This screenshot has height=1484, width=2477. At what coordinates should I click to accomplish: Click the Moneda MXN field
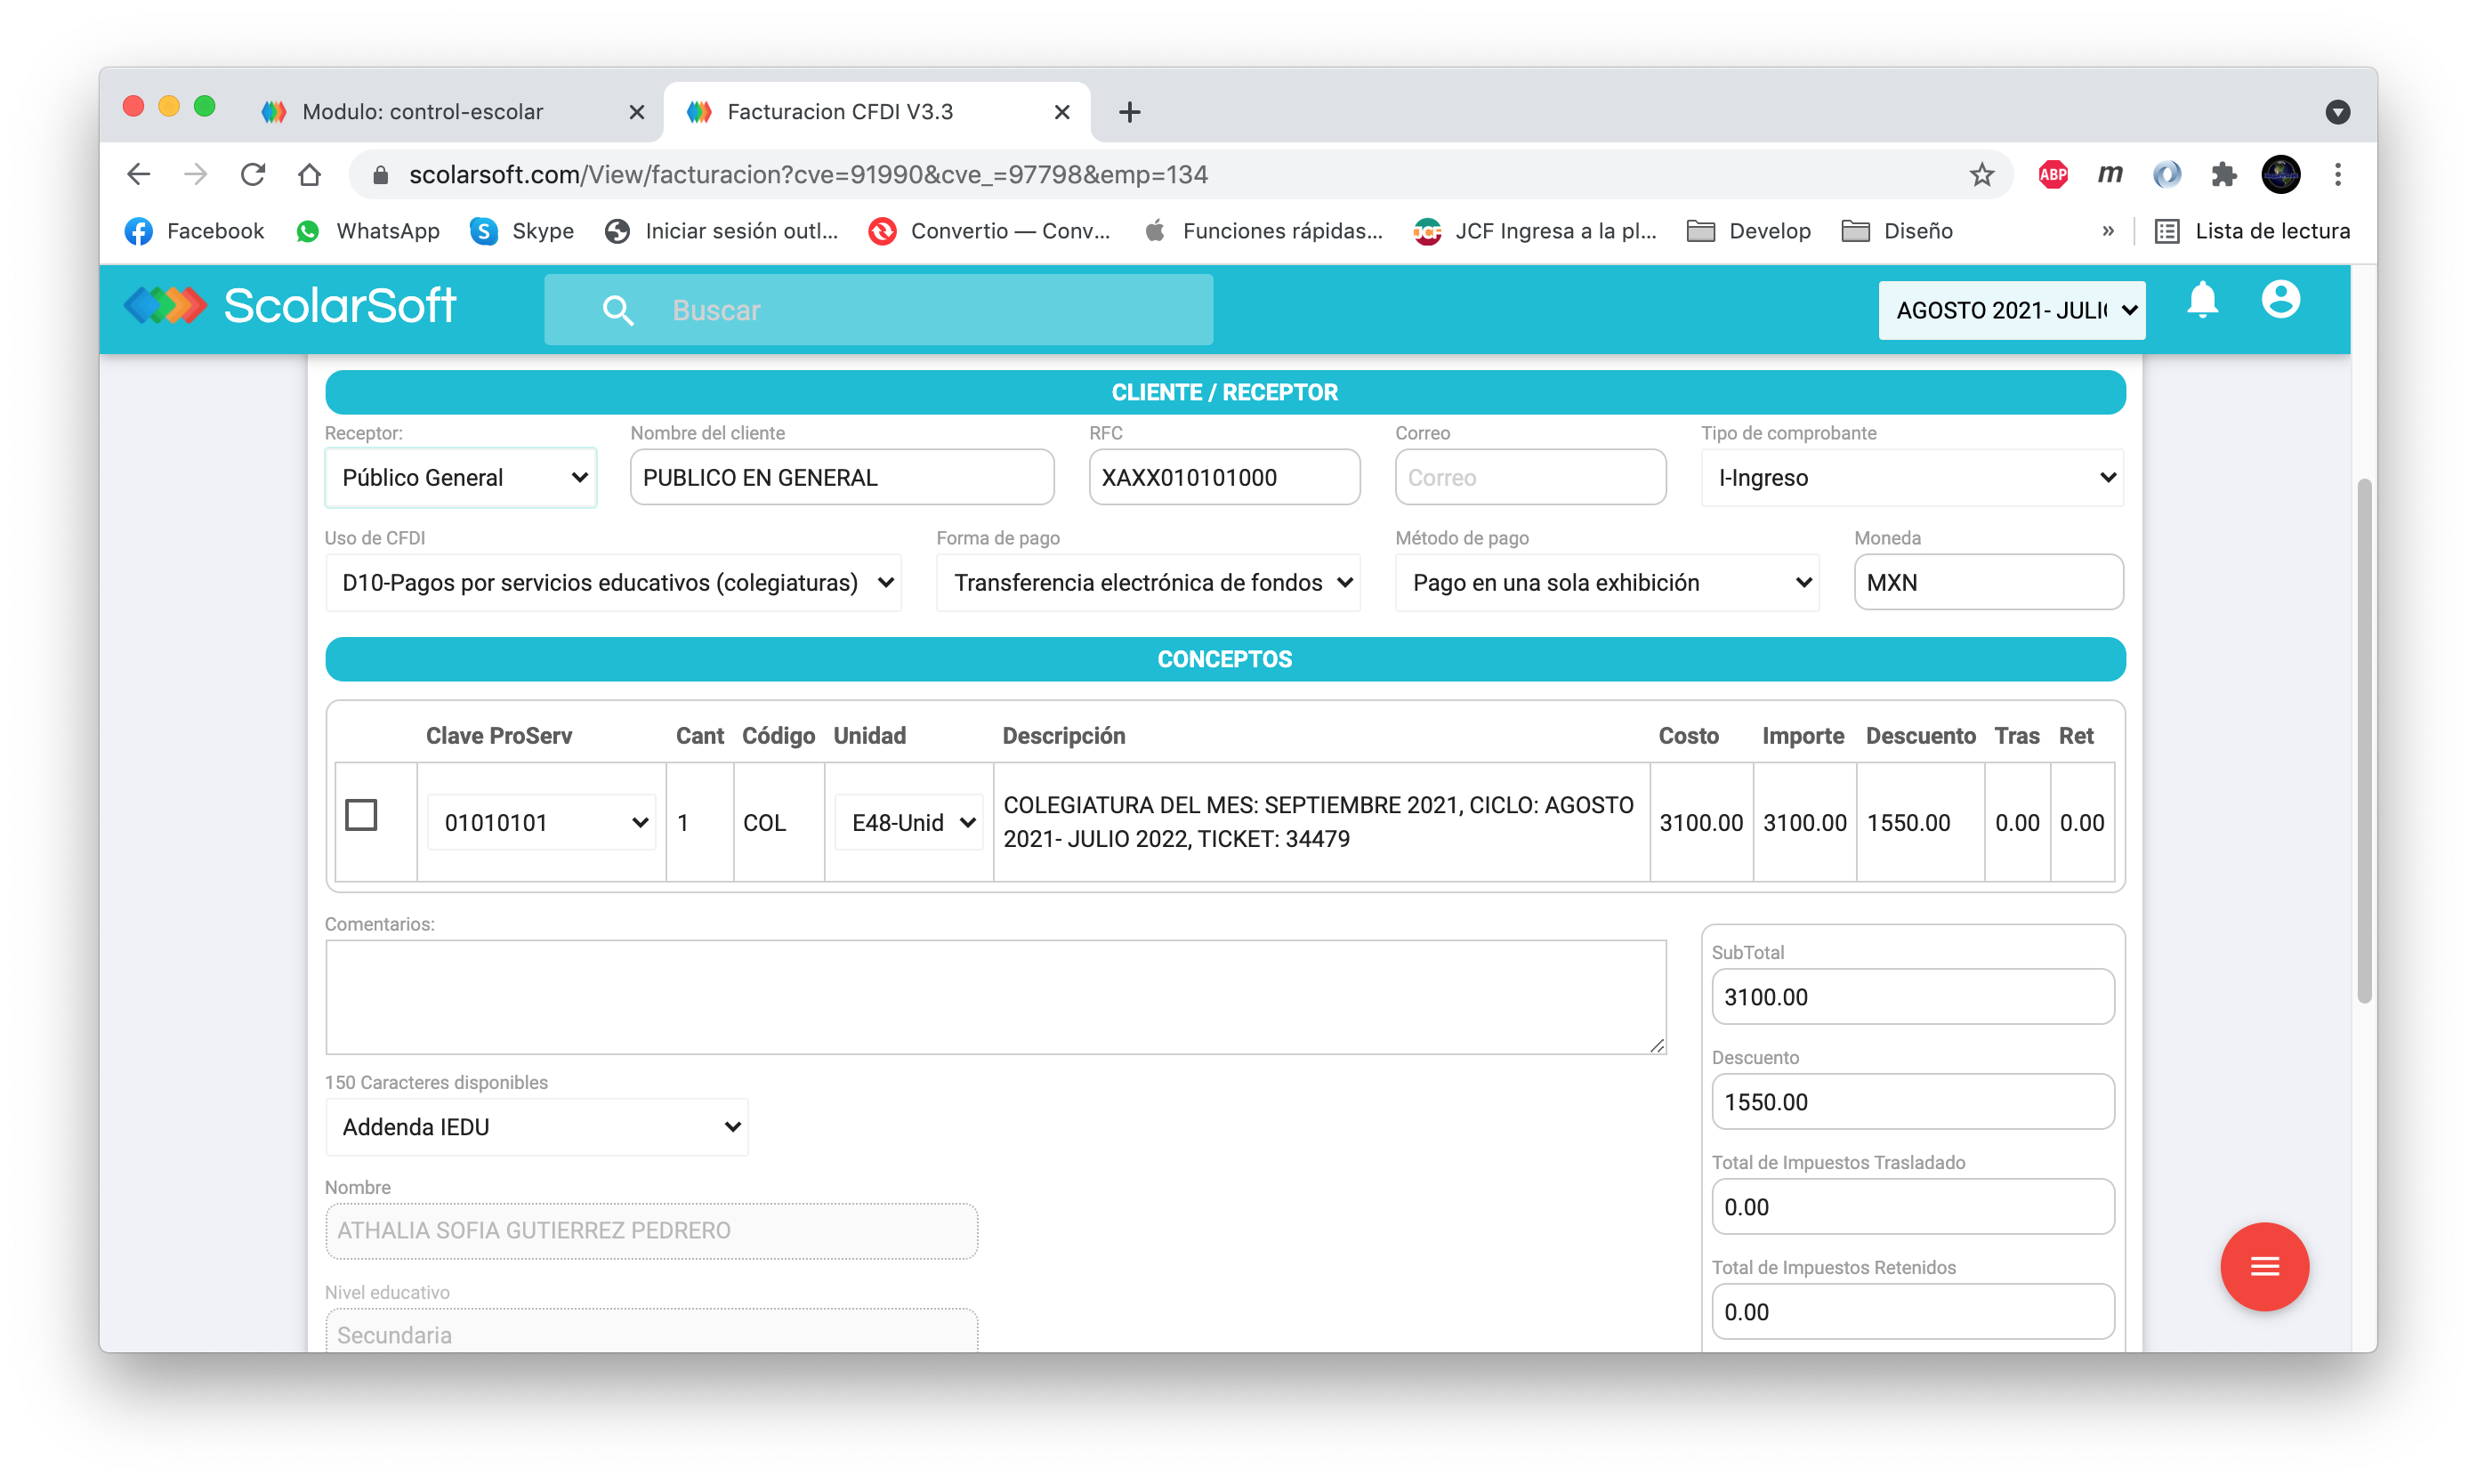pyautogui.click(x=1988, y=582)
